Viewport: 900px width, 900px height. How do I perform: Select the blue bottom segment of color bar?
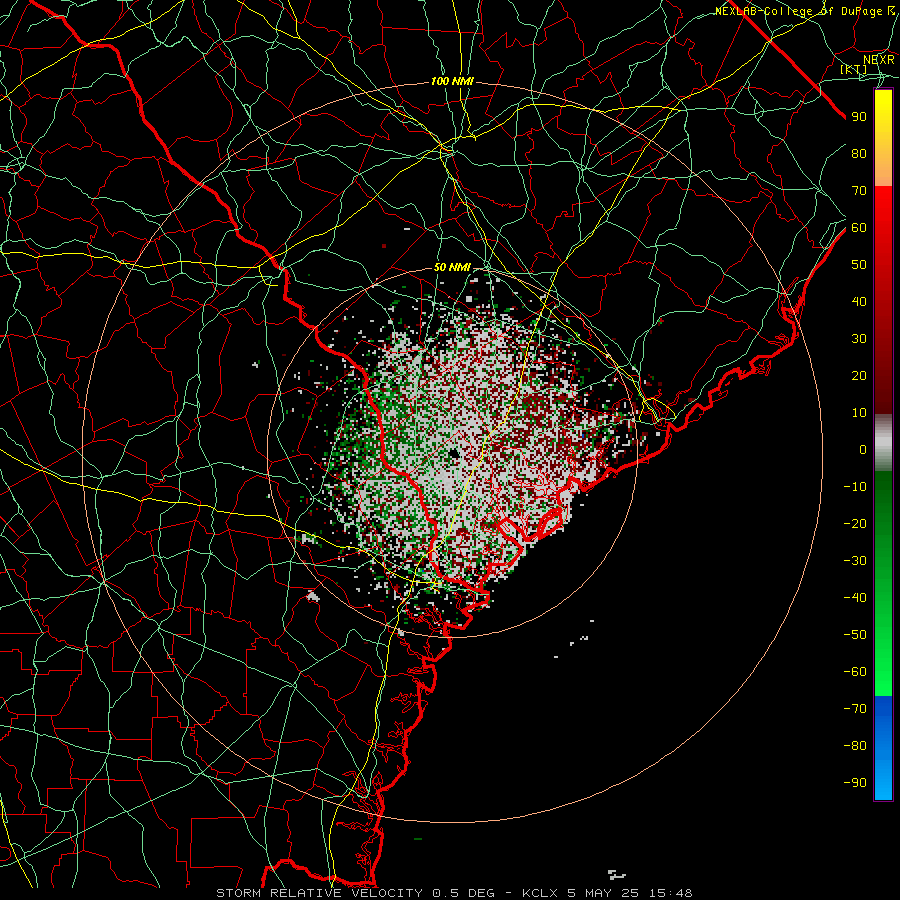point(883,747)
